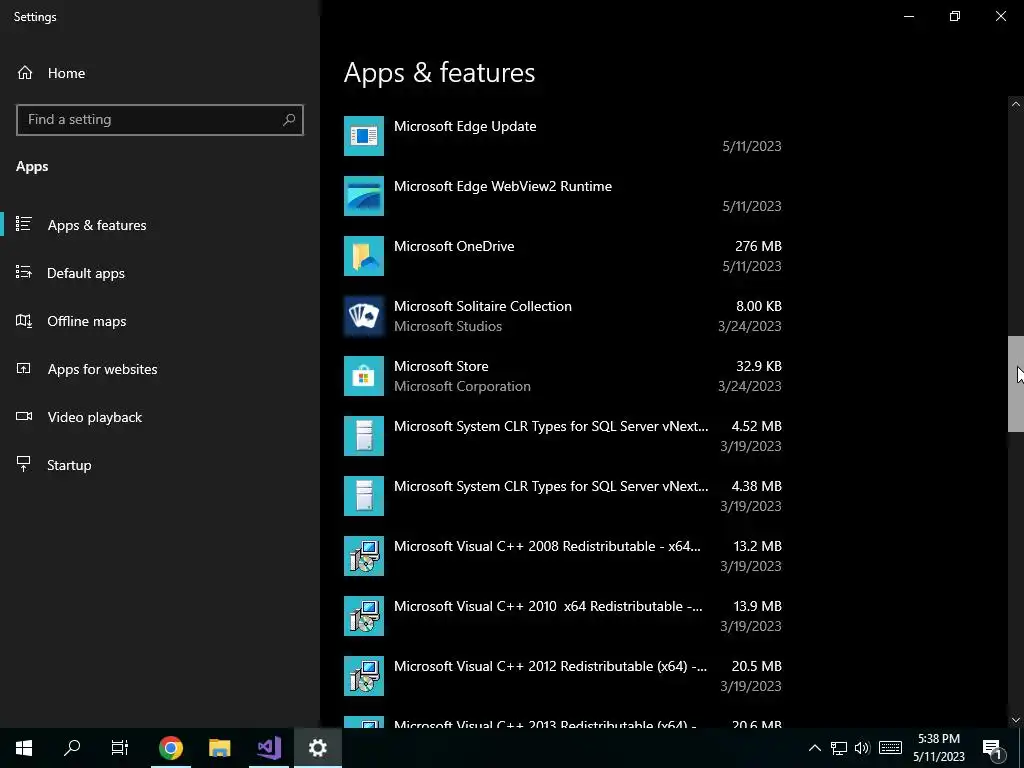This screenshot has height=768, width=1024.
Task: Open the Apps for websites page
Action: [x=160, y=369]
